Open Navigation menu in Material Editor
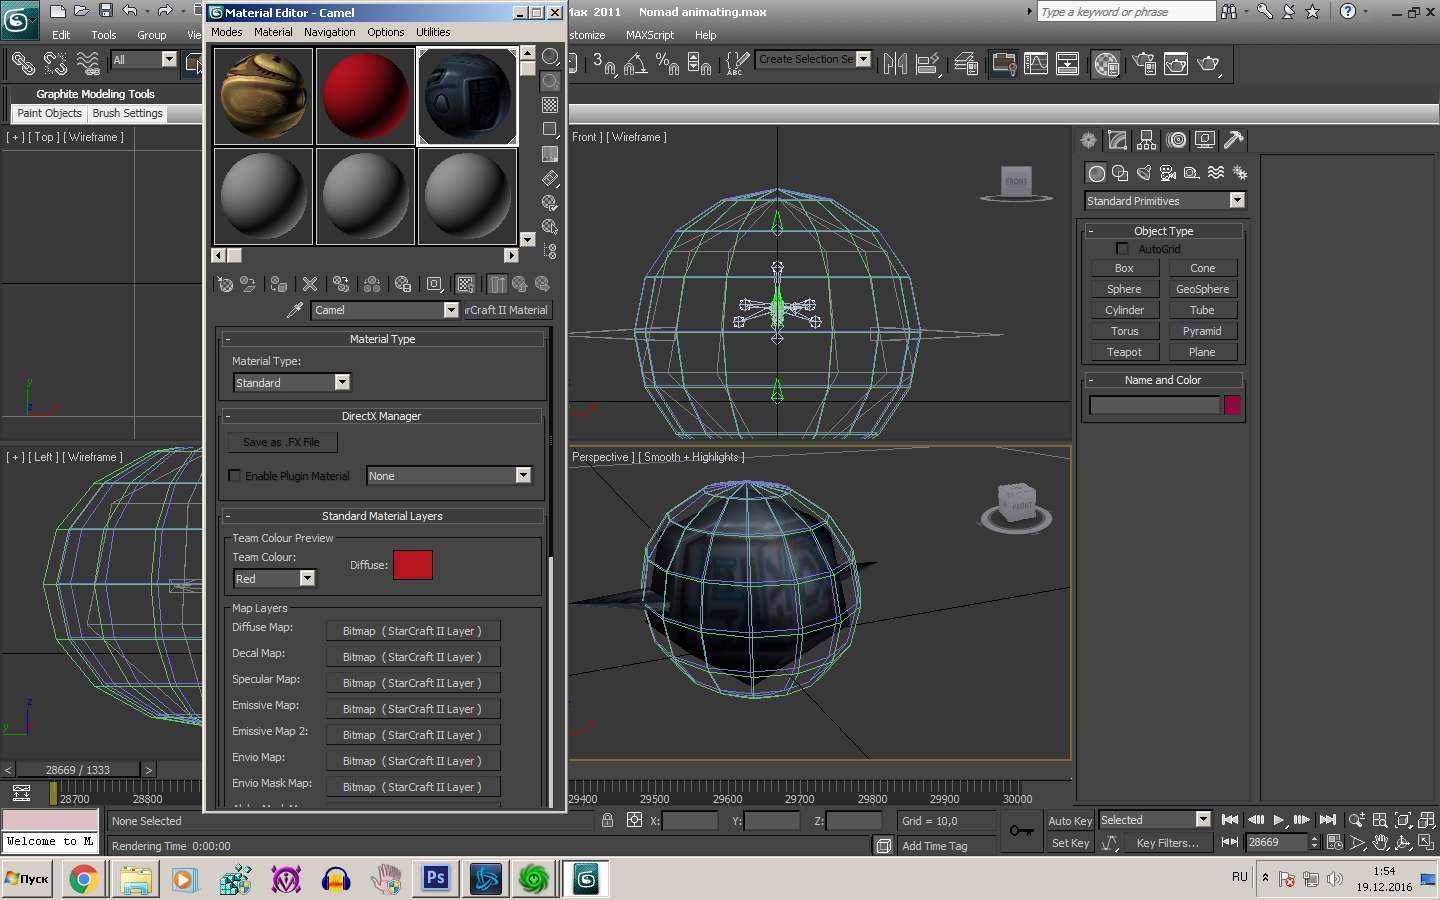Screen dimensions: 1440x900 [x=330, y=32]
